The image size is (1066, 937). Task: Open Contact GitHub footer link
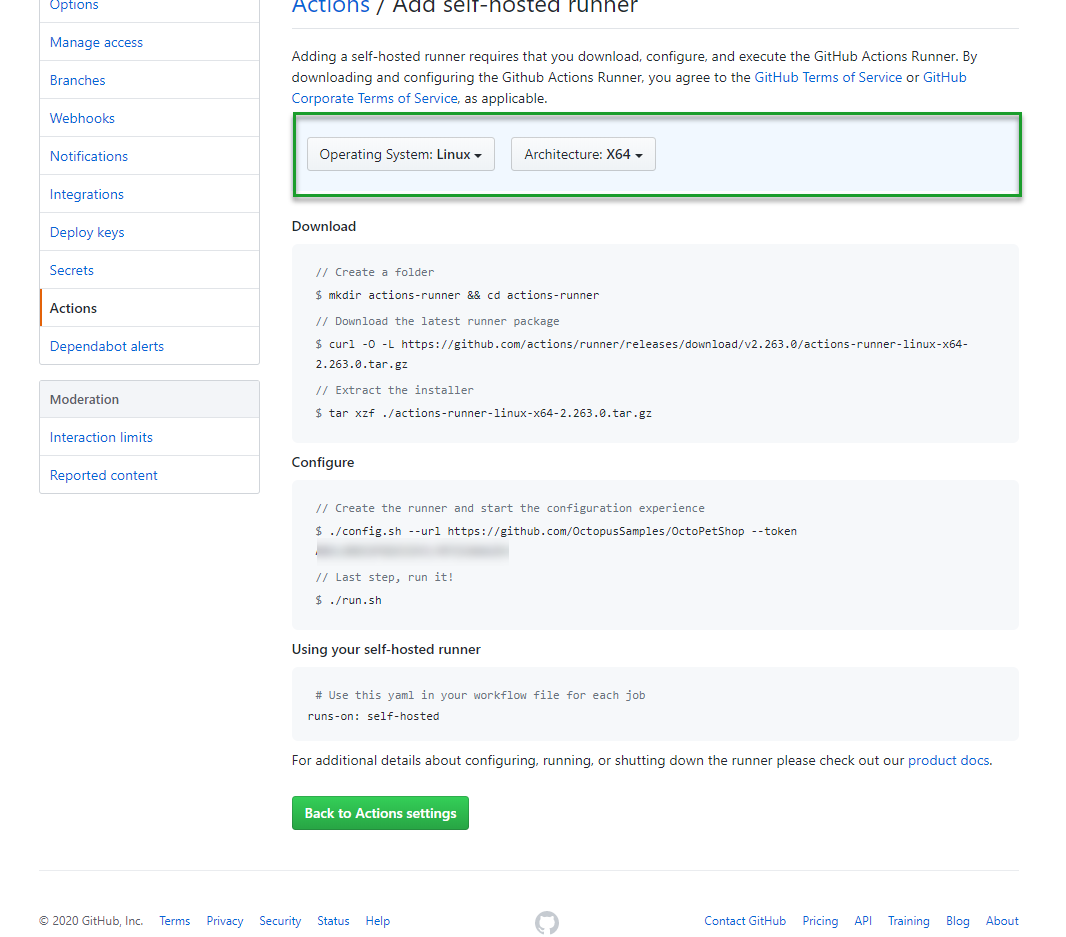(x=745, y=921)
